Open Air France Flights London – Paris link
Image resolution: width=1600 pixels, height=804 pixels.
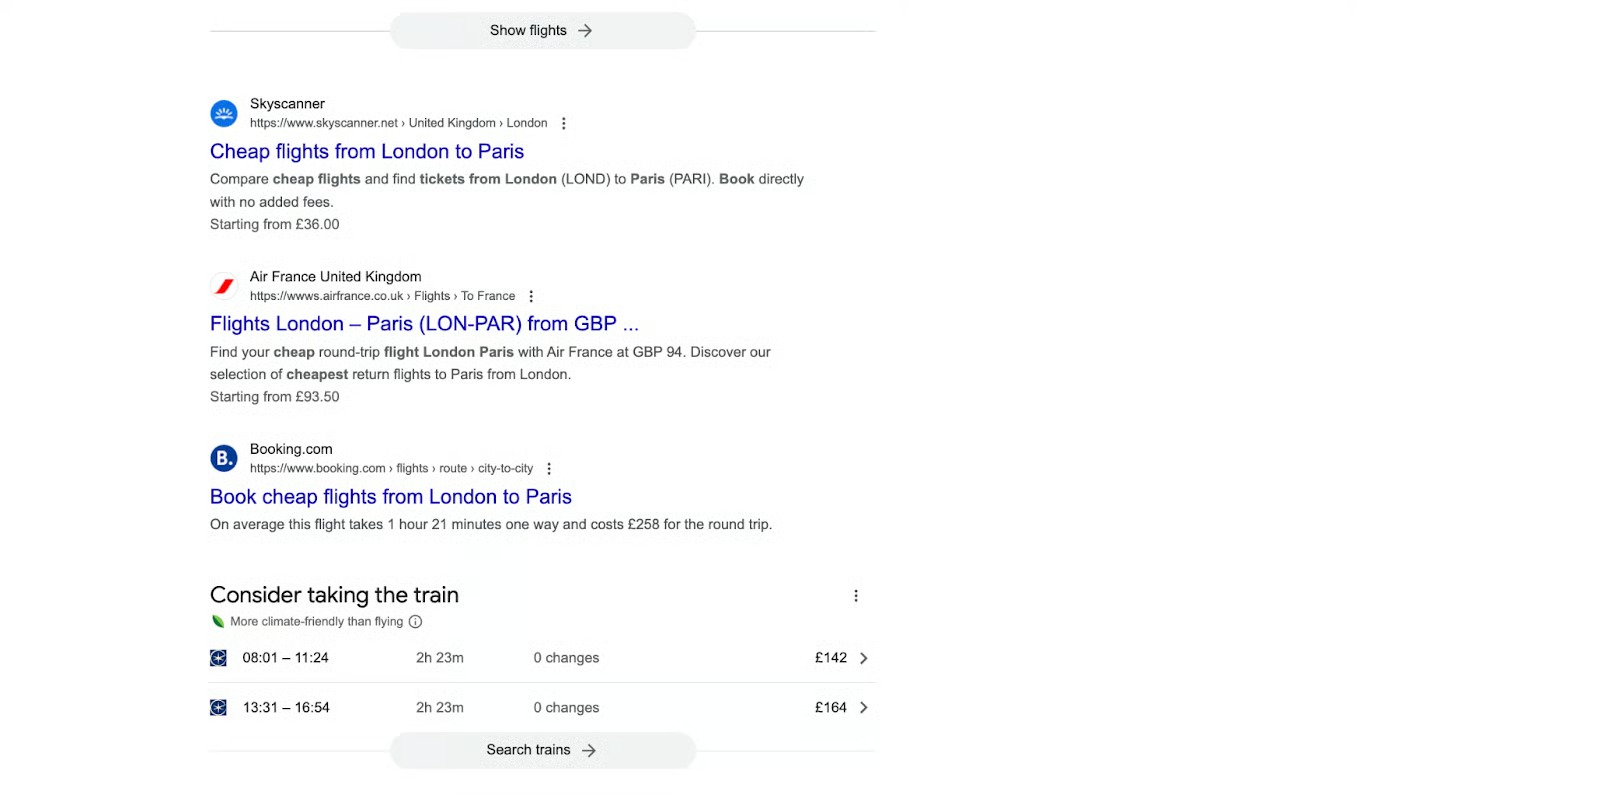pyautogui.click(x=424, y=324)
